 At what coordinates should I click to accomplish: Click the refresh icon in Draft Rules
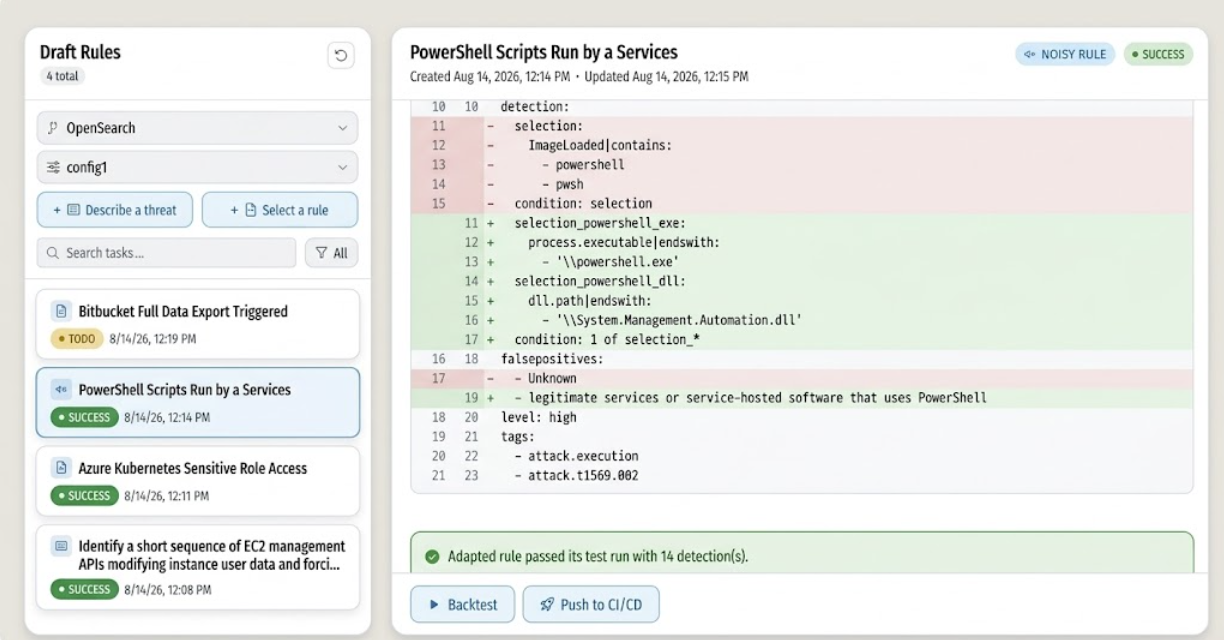coord(341,56)
